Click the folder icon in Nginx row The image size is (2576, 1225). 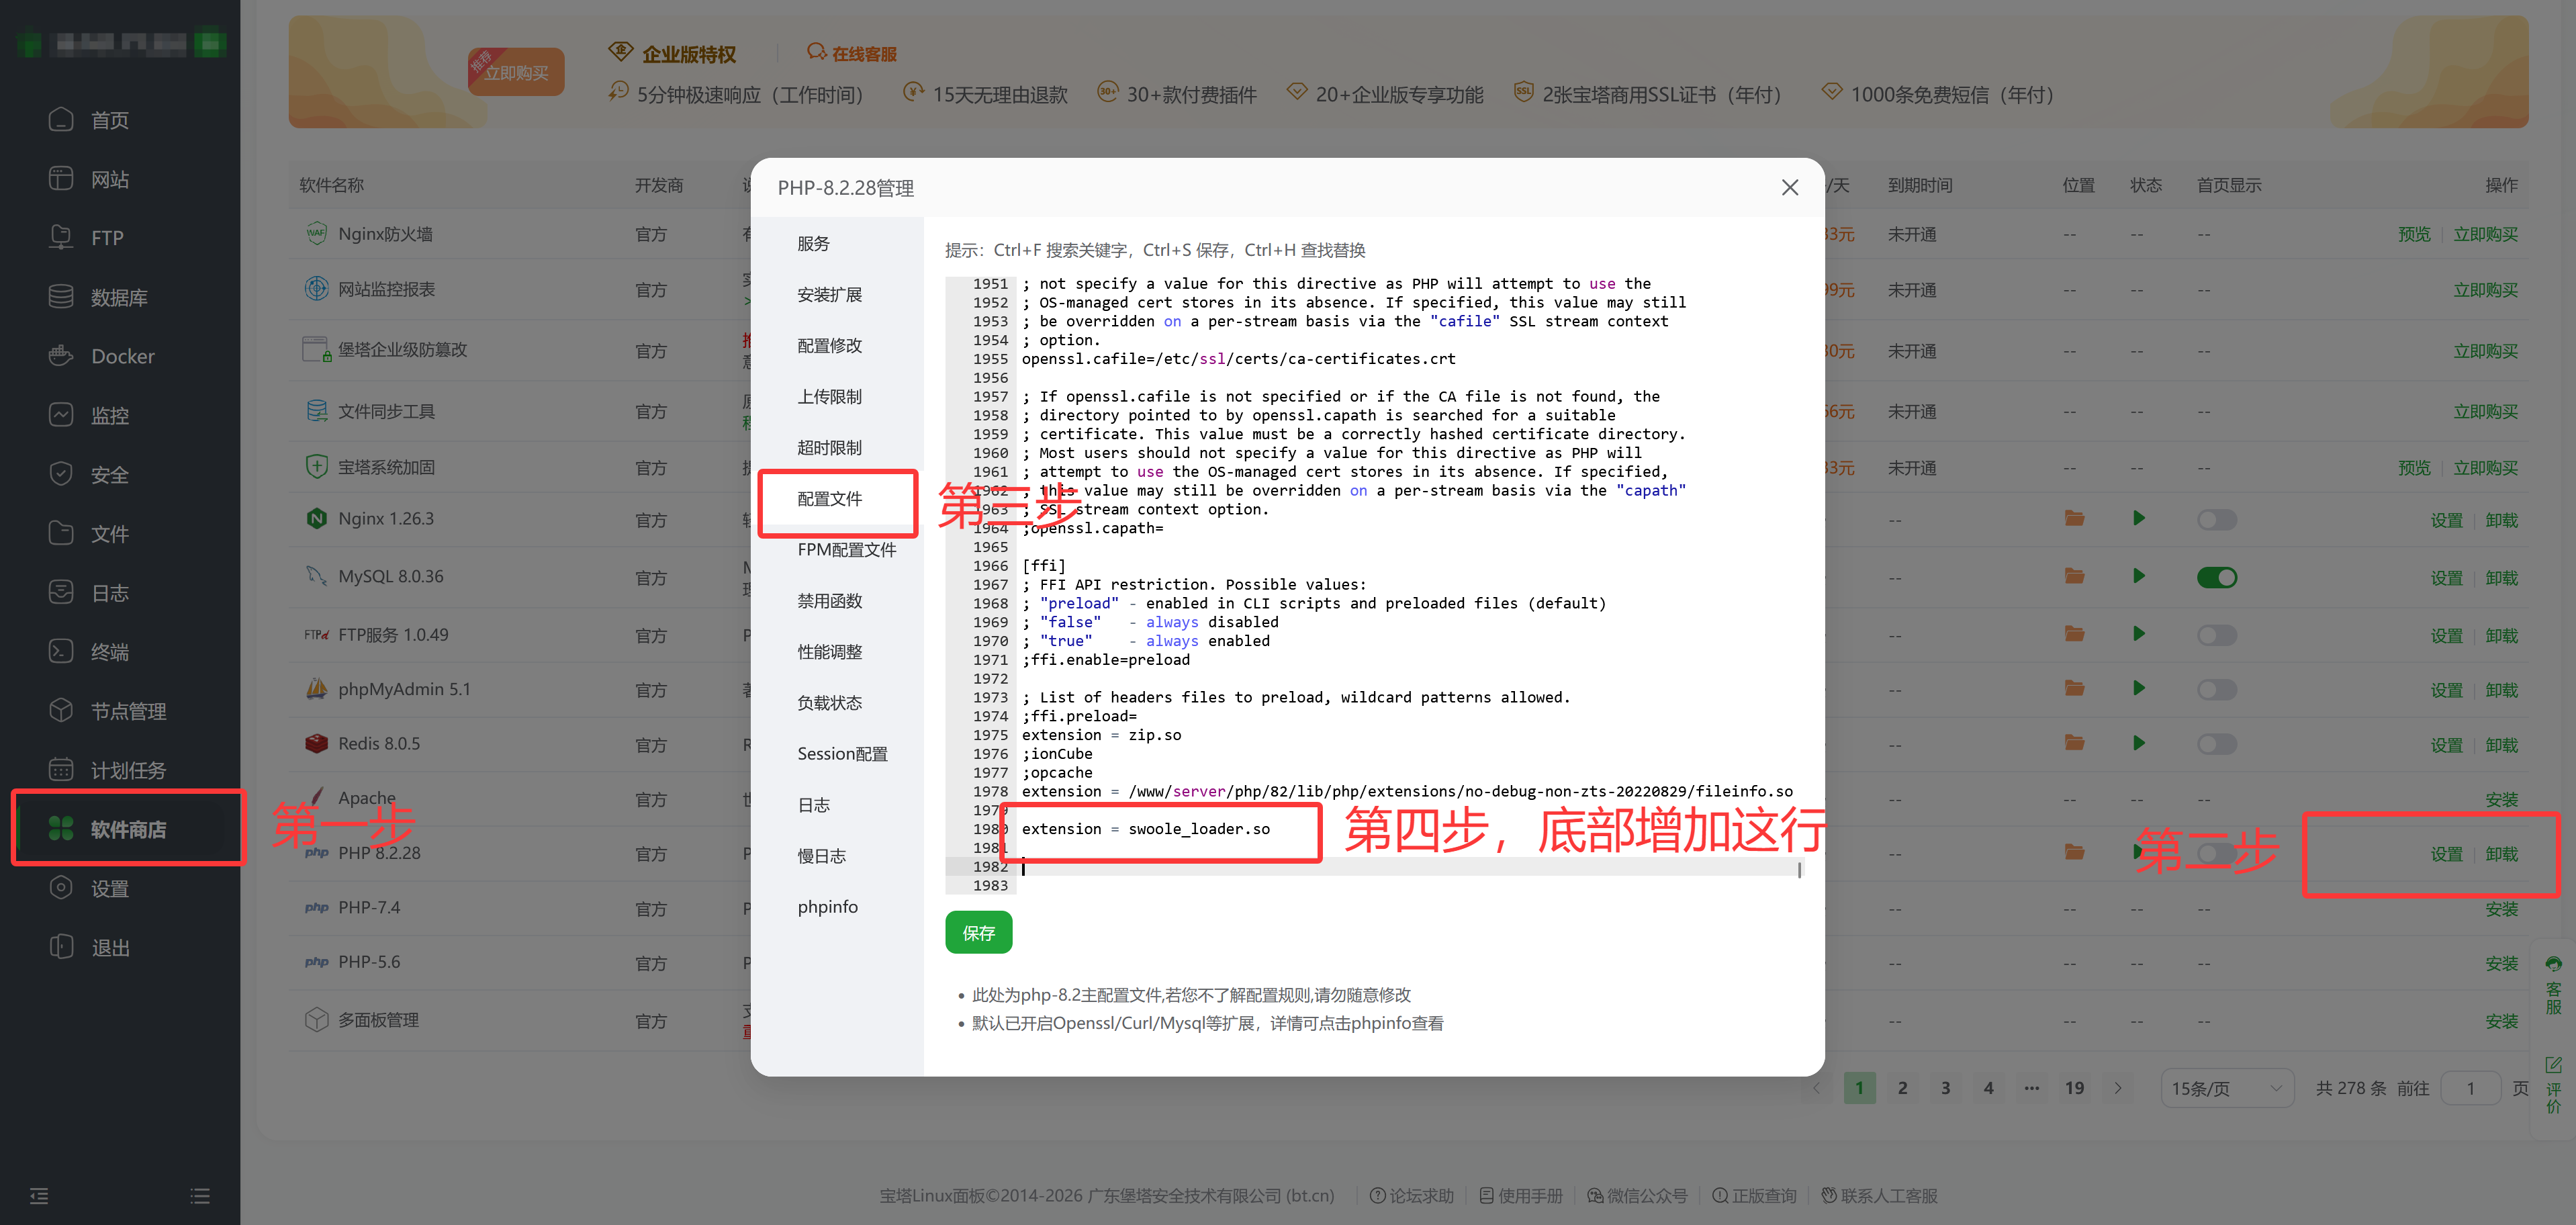click(2074, 519)
